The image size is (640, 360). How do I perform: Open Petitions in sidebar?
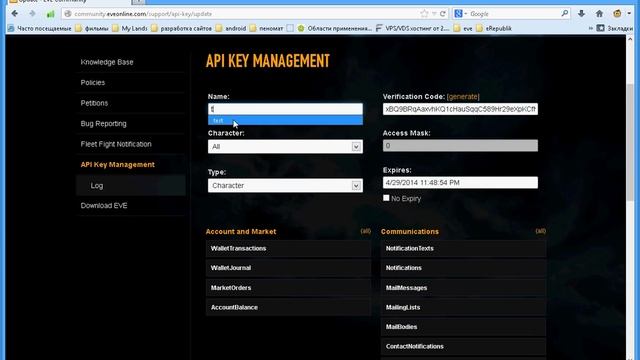click(x=94, y=103)
